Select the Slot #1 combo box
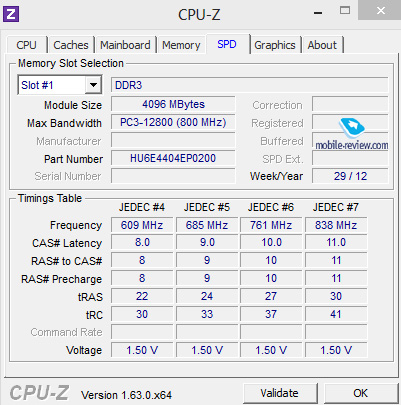 coord(60,85)
